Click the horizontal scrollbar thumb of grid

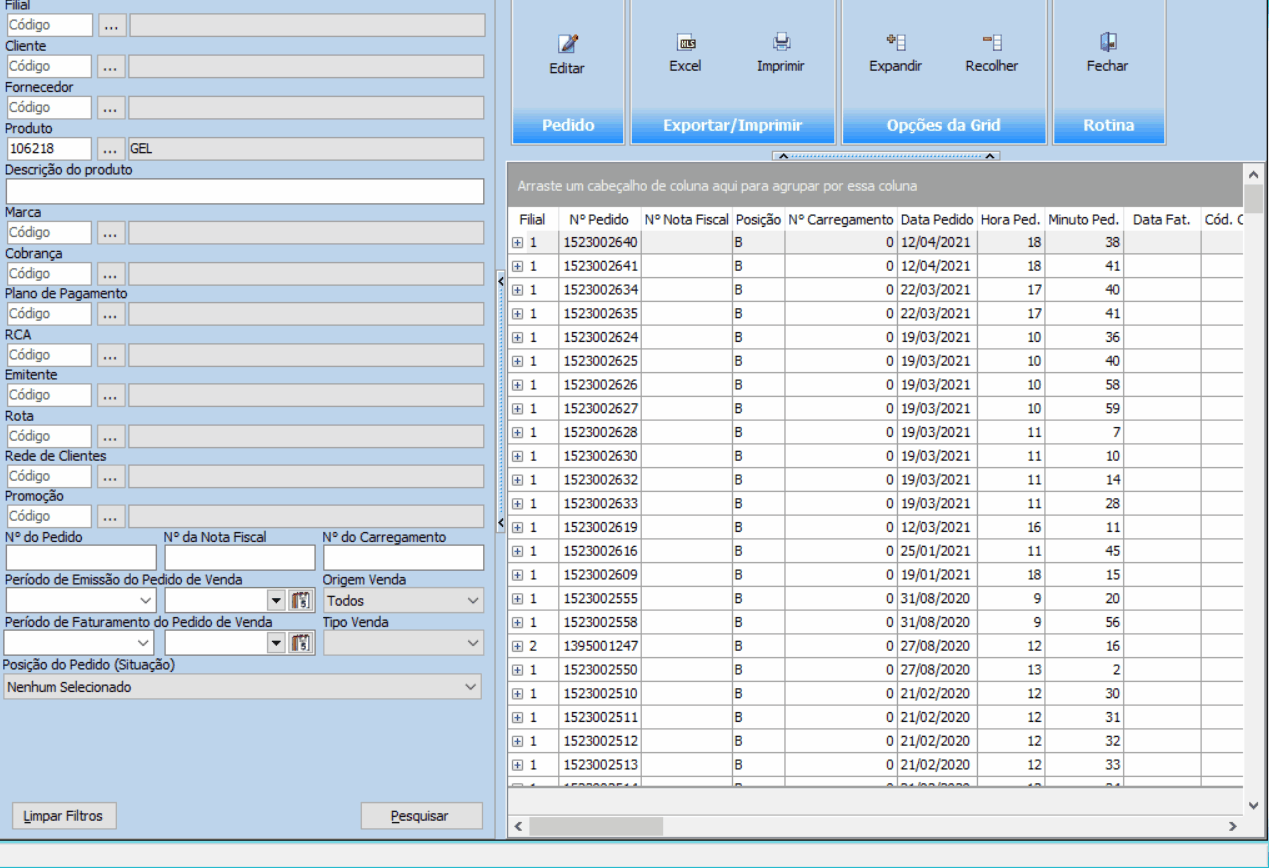tap(596, 827)
